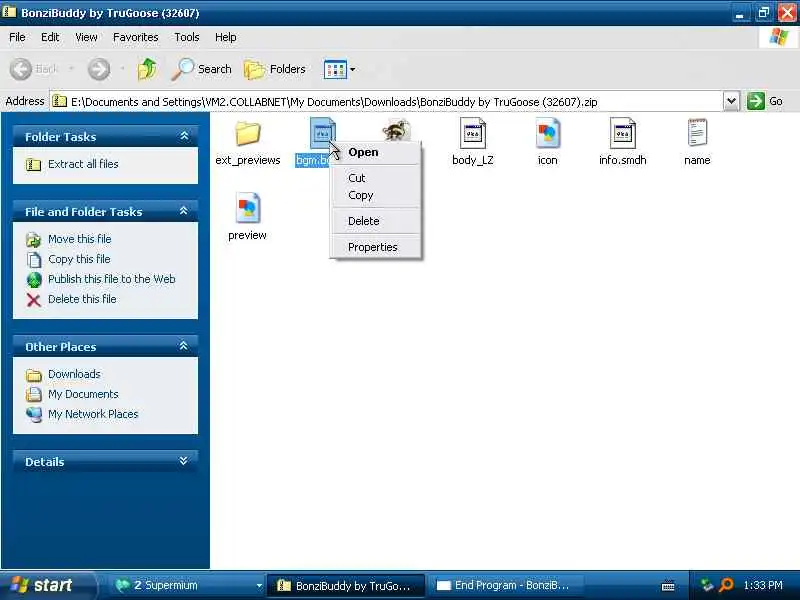Go to My Documents in Other Places
The image size is (800, 600).
[x=83, y=394]
